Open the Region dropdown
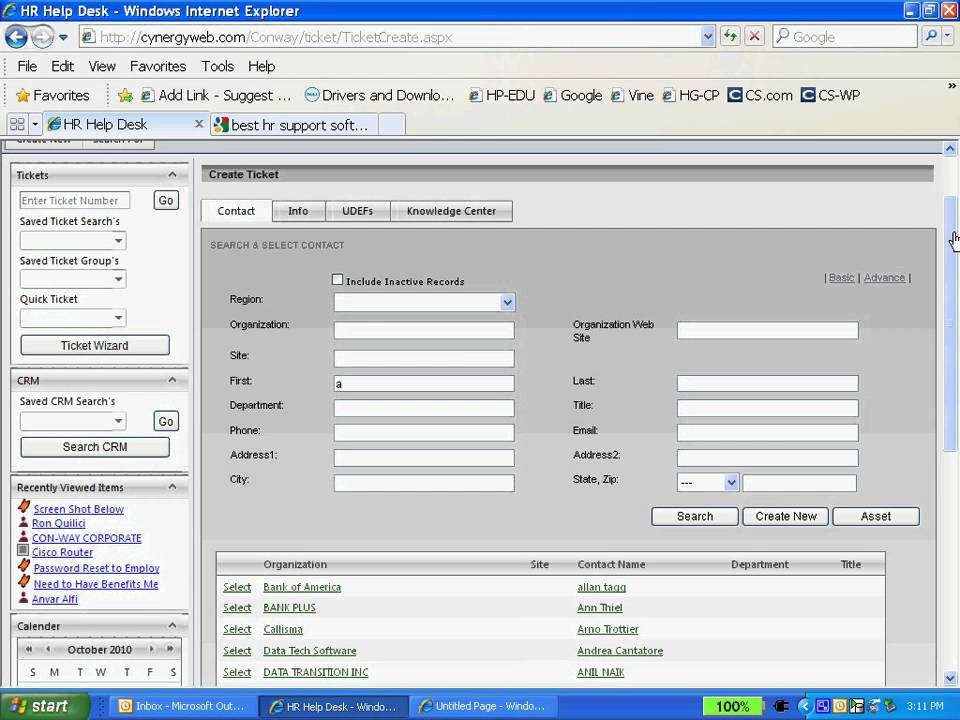 507,302
